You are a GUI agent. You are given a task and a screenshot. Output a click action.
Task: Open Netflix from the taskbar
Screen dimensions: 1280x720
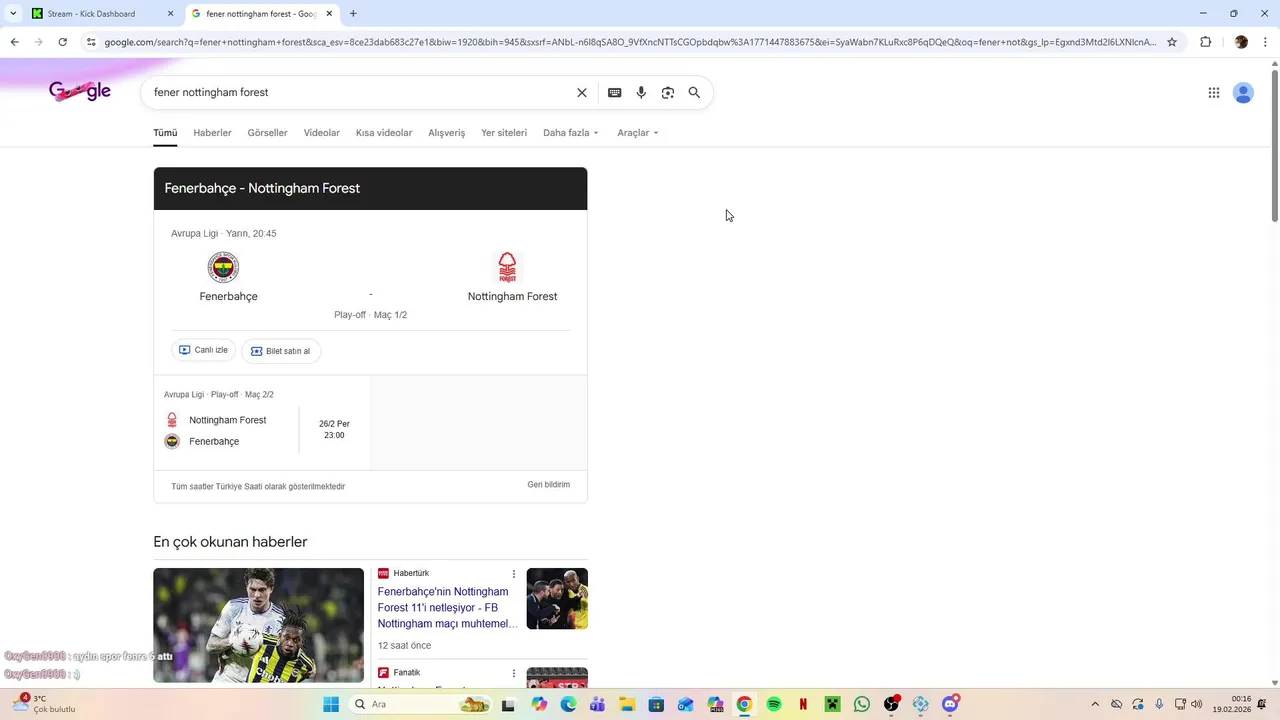[803, 704]
